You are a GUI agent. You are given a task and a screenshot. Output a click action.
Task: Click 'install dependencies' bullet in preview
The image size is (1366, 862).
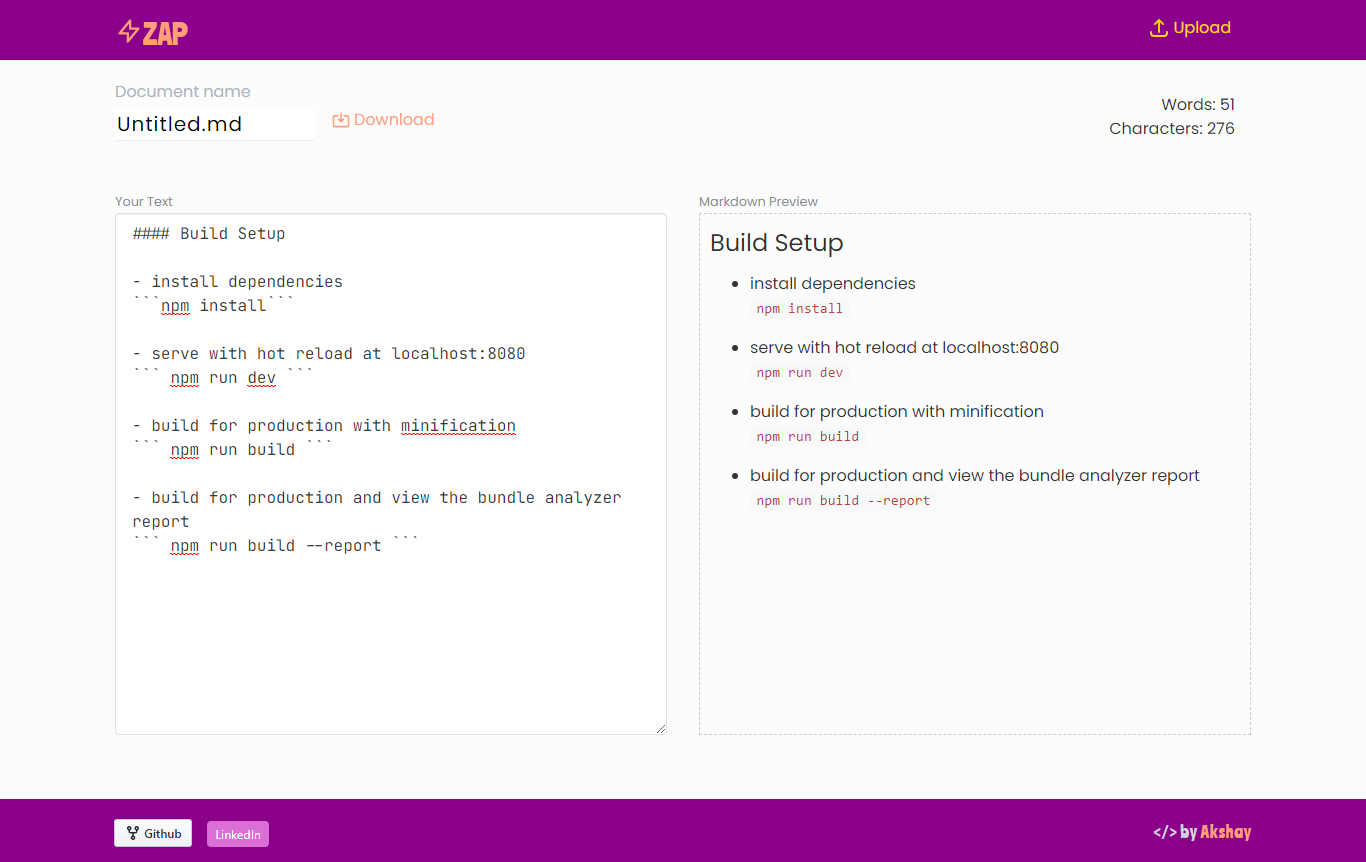tap(833, 284)
